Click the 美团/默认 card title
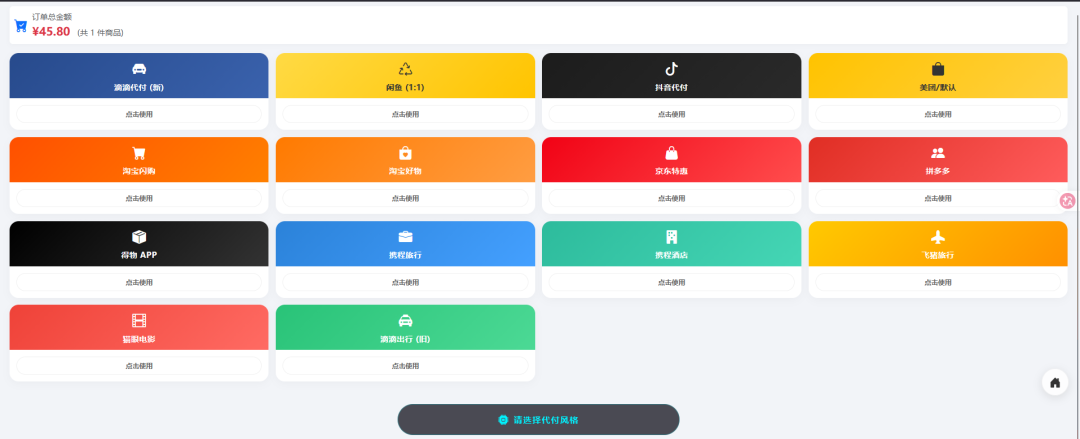This screenshot has height=439, width=1080. tap(938, 88)
